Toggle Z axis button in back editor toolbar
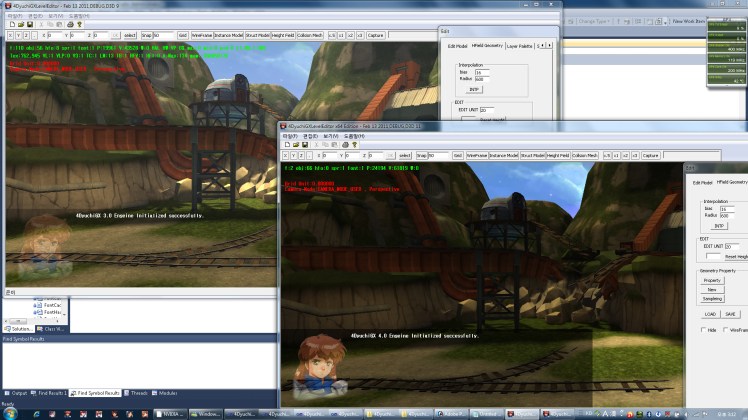Viewport: 748px width, 420px height. (x=26, y=35)
